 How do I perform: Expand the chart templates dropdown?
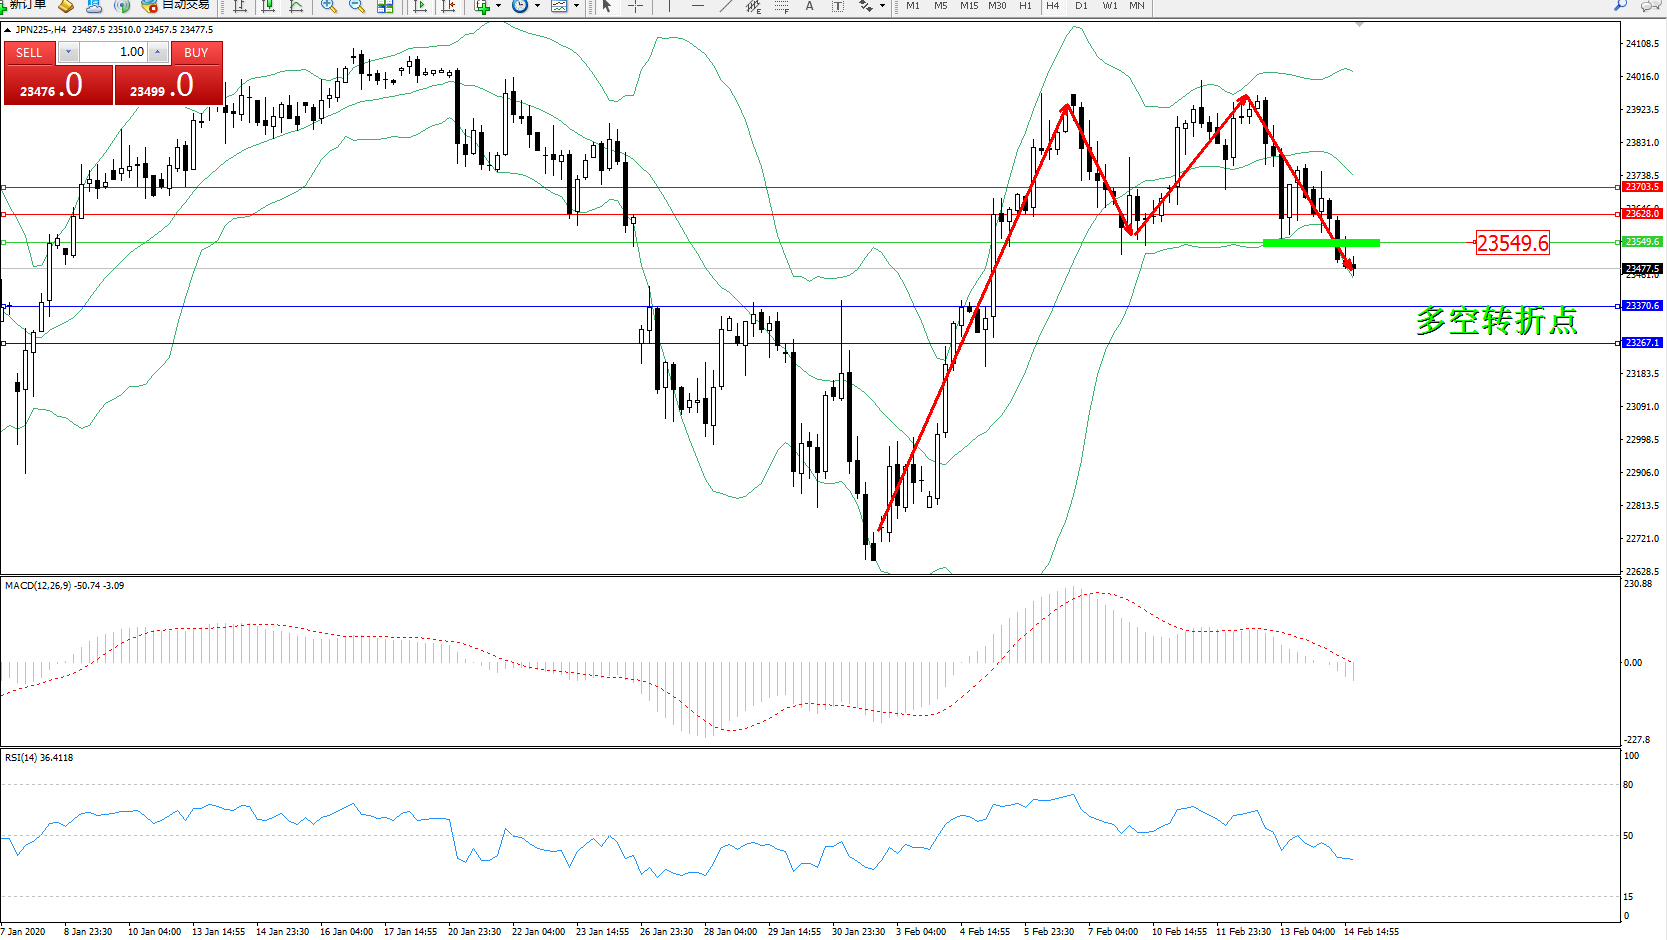point(576,6)
